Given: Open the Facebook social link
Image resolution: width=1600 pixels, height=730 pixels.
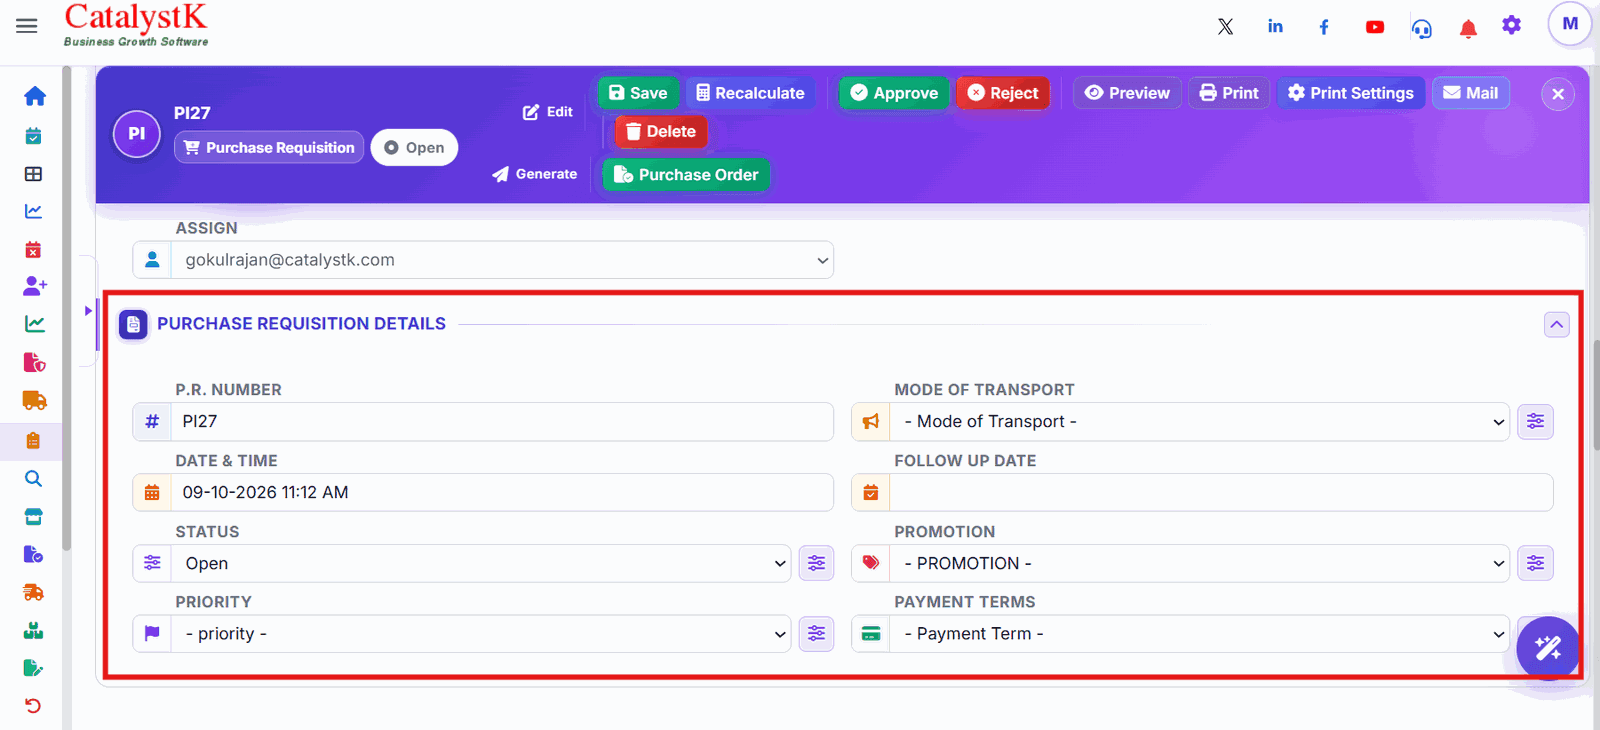Looking at the screenshot, I should click(1324, 27).
